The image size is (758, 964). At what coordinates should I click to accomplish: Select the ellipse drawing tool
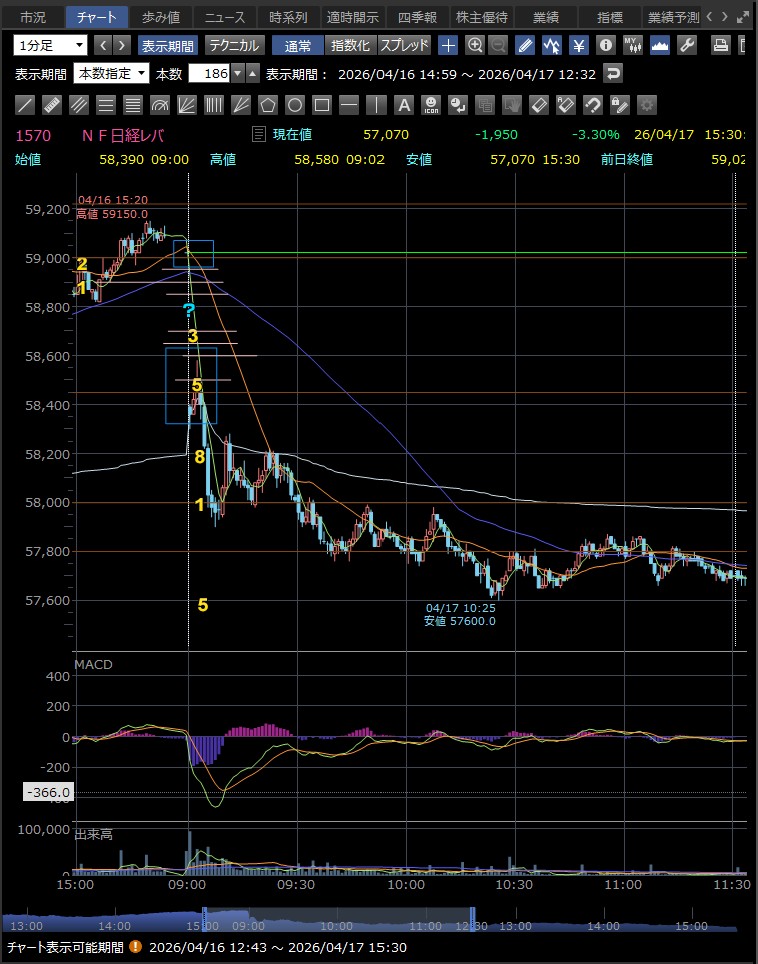pos(295,105)
